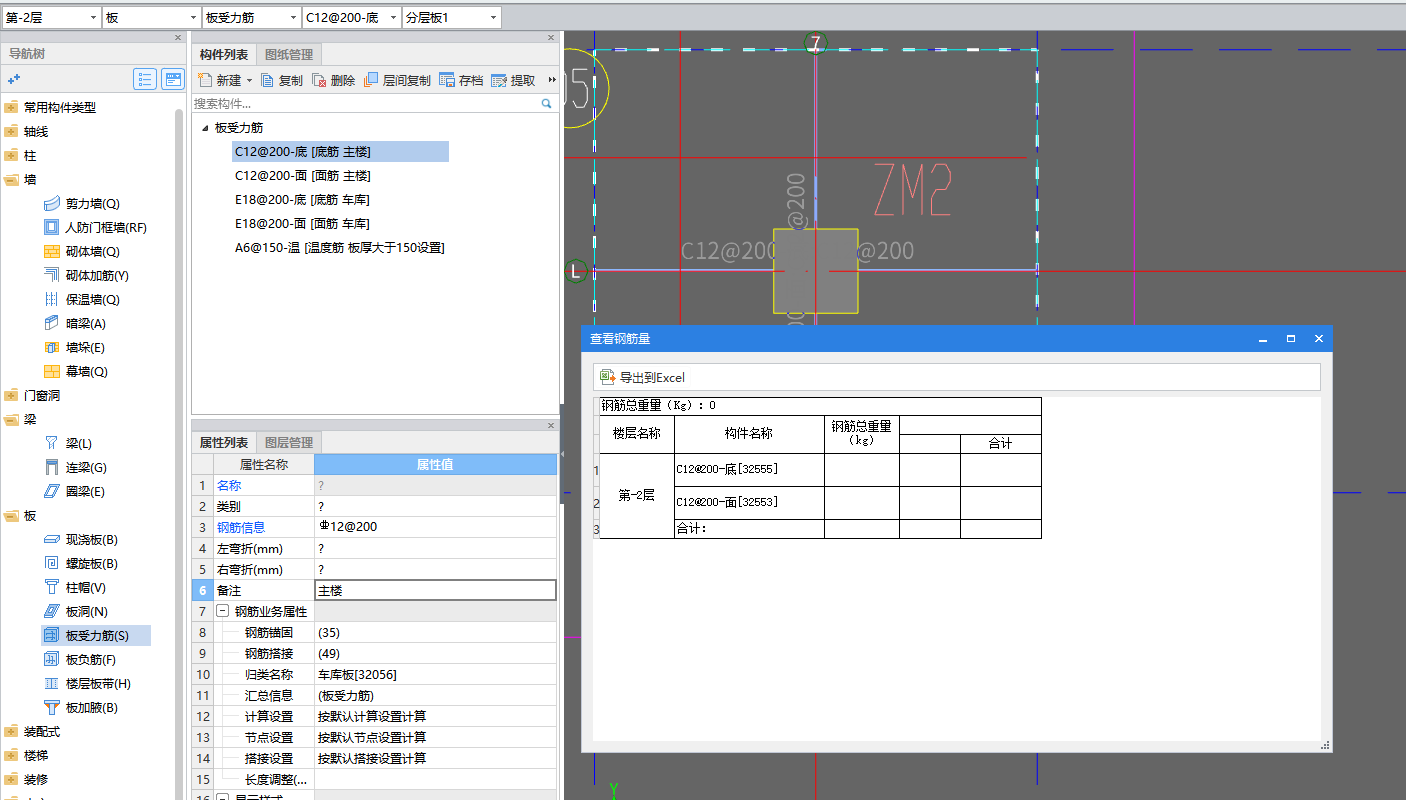Select the 剪力墙(Q) shear wall icon
Viewport: 1406px width, 800px height.
point(52,203)
